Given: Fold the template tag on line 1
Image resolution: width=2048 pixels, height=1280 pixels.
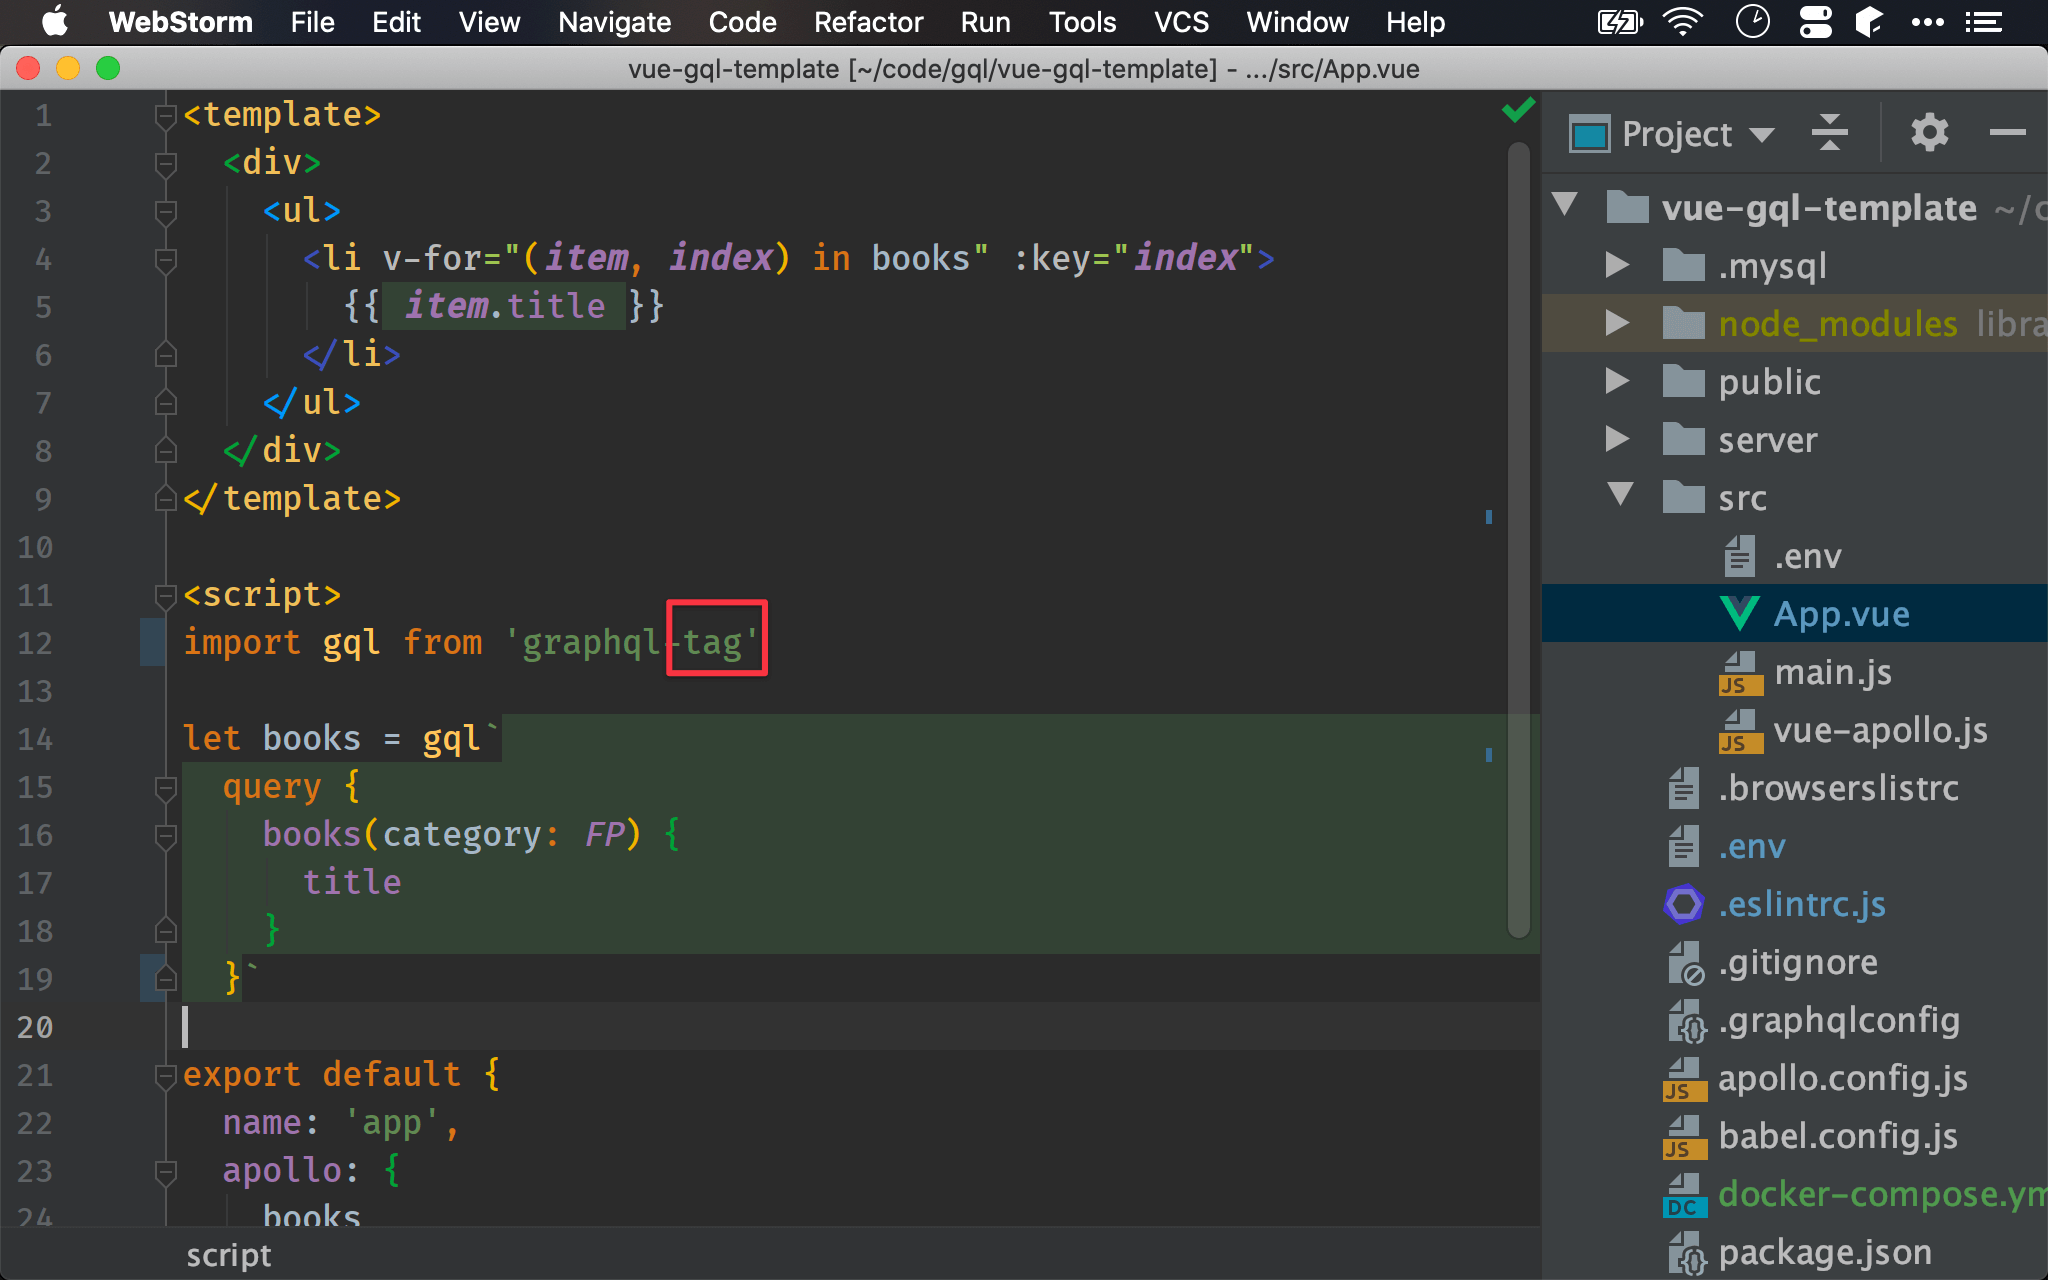Looking at the screenshot, I should [166, 116].
